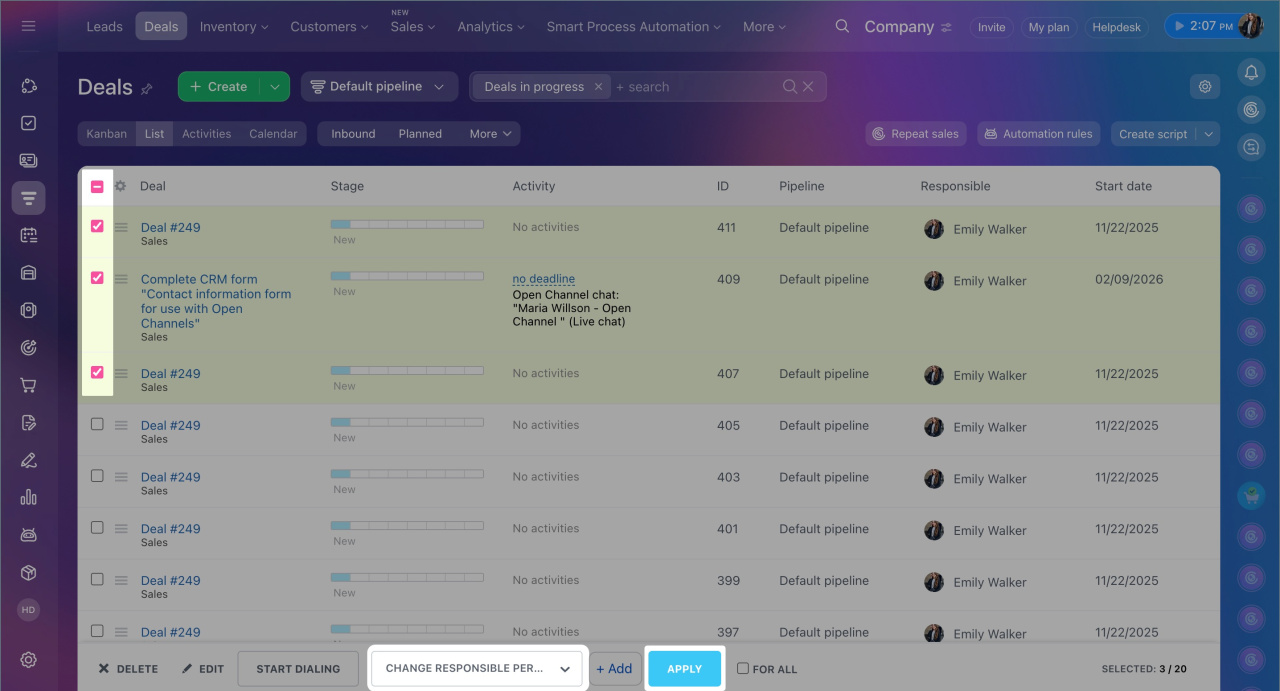The image size is (1280, 691).
Task: Open the Deals page settings gear
Action: [x=1205, y=87]
